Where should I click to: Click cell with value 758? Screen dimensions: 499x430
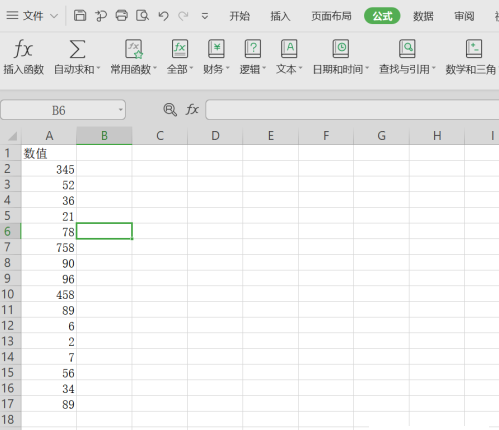point(49,247)
